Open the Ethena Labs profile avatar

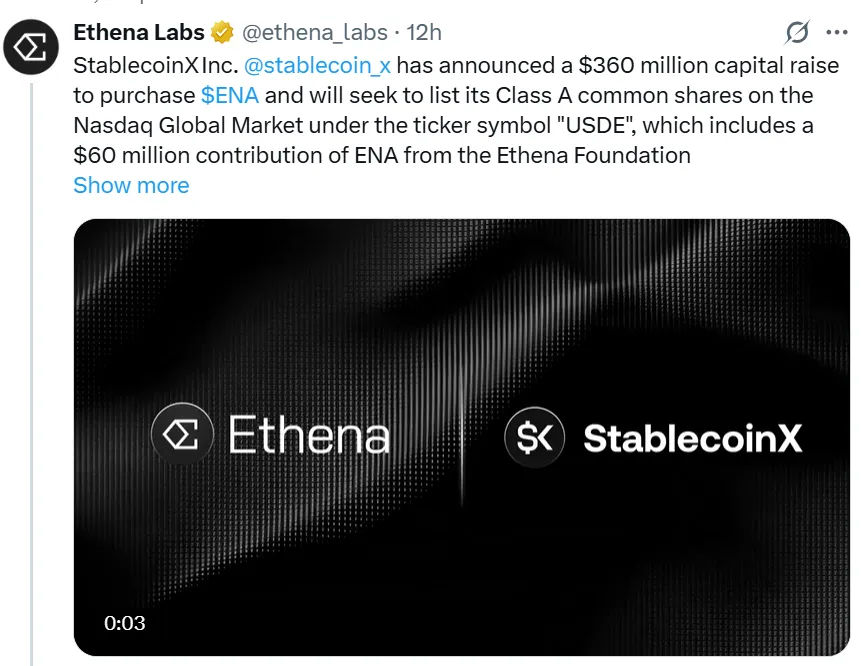point(32,47)
